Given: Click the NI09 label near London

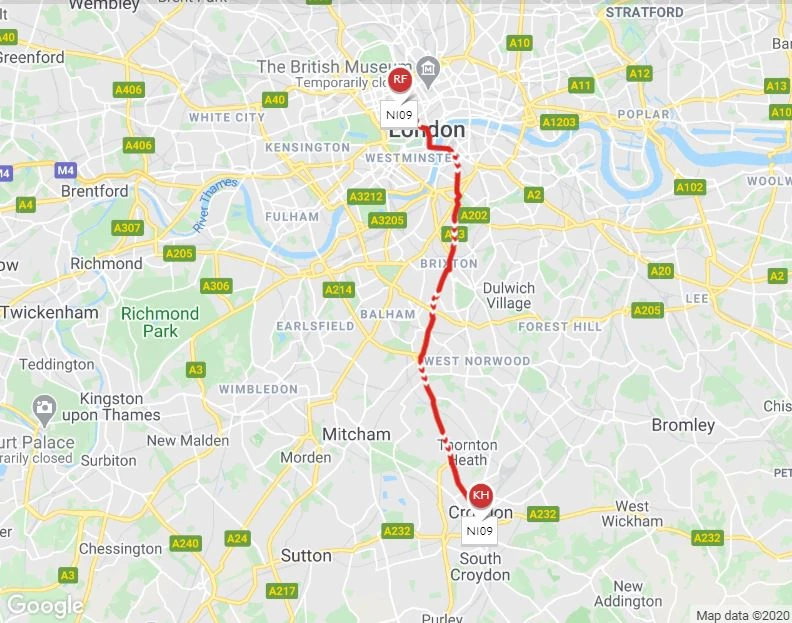Looking at the screenshot, I should coord(399,115).
